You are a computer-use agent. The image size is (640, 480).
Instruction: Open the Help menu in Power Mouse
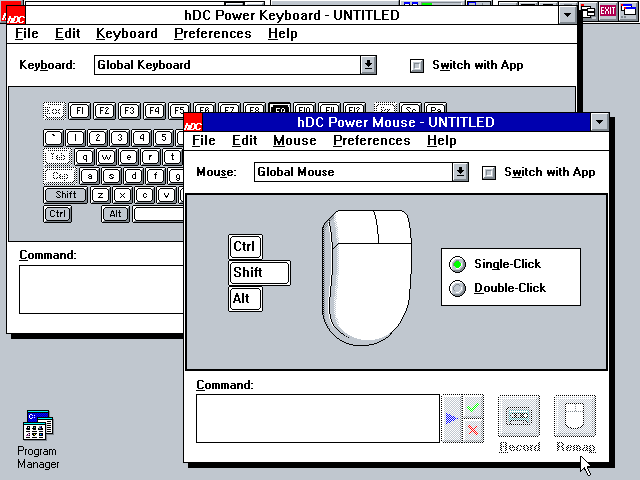[x=442, y=140]
